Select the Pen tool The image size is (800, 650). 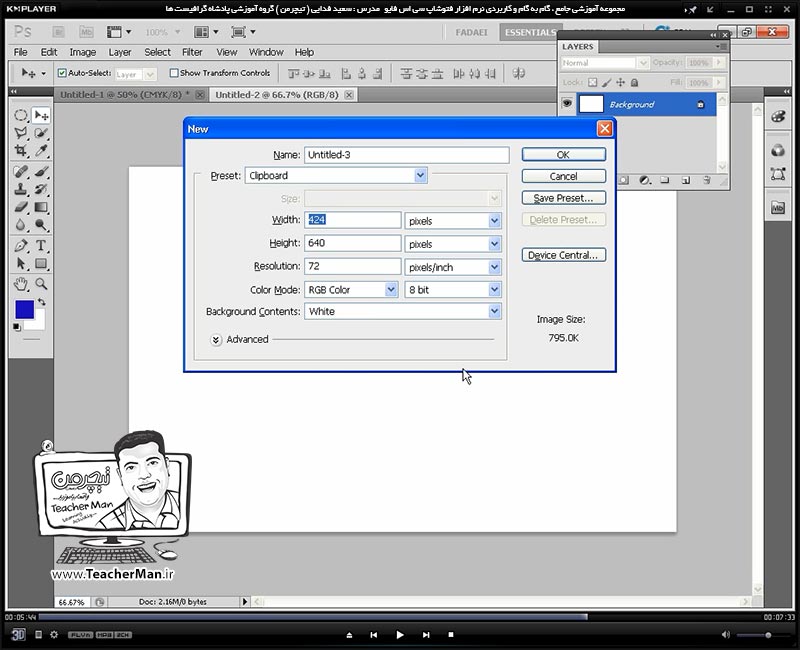pyautogui.click(x=20, y=245)
